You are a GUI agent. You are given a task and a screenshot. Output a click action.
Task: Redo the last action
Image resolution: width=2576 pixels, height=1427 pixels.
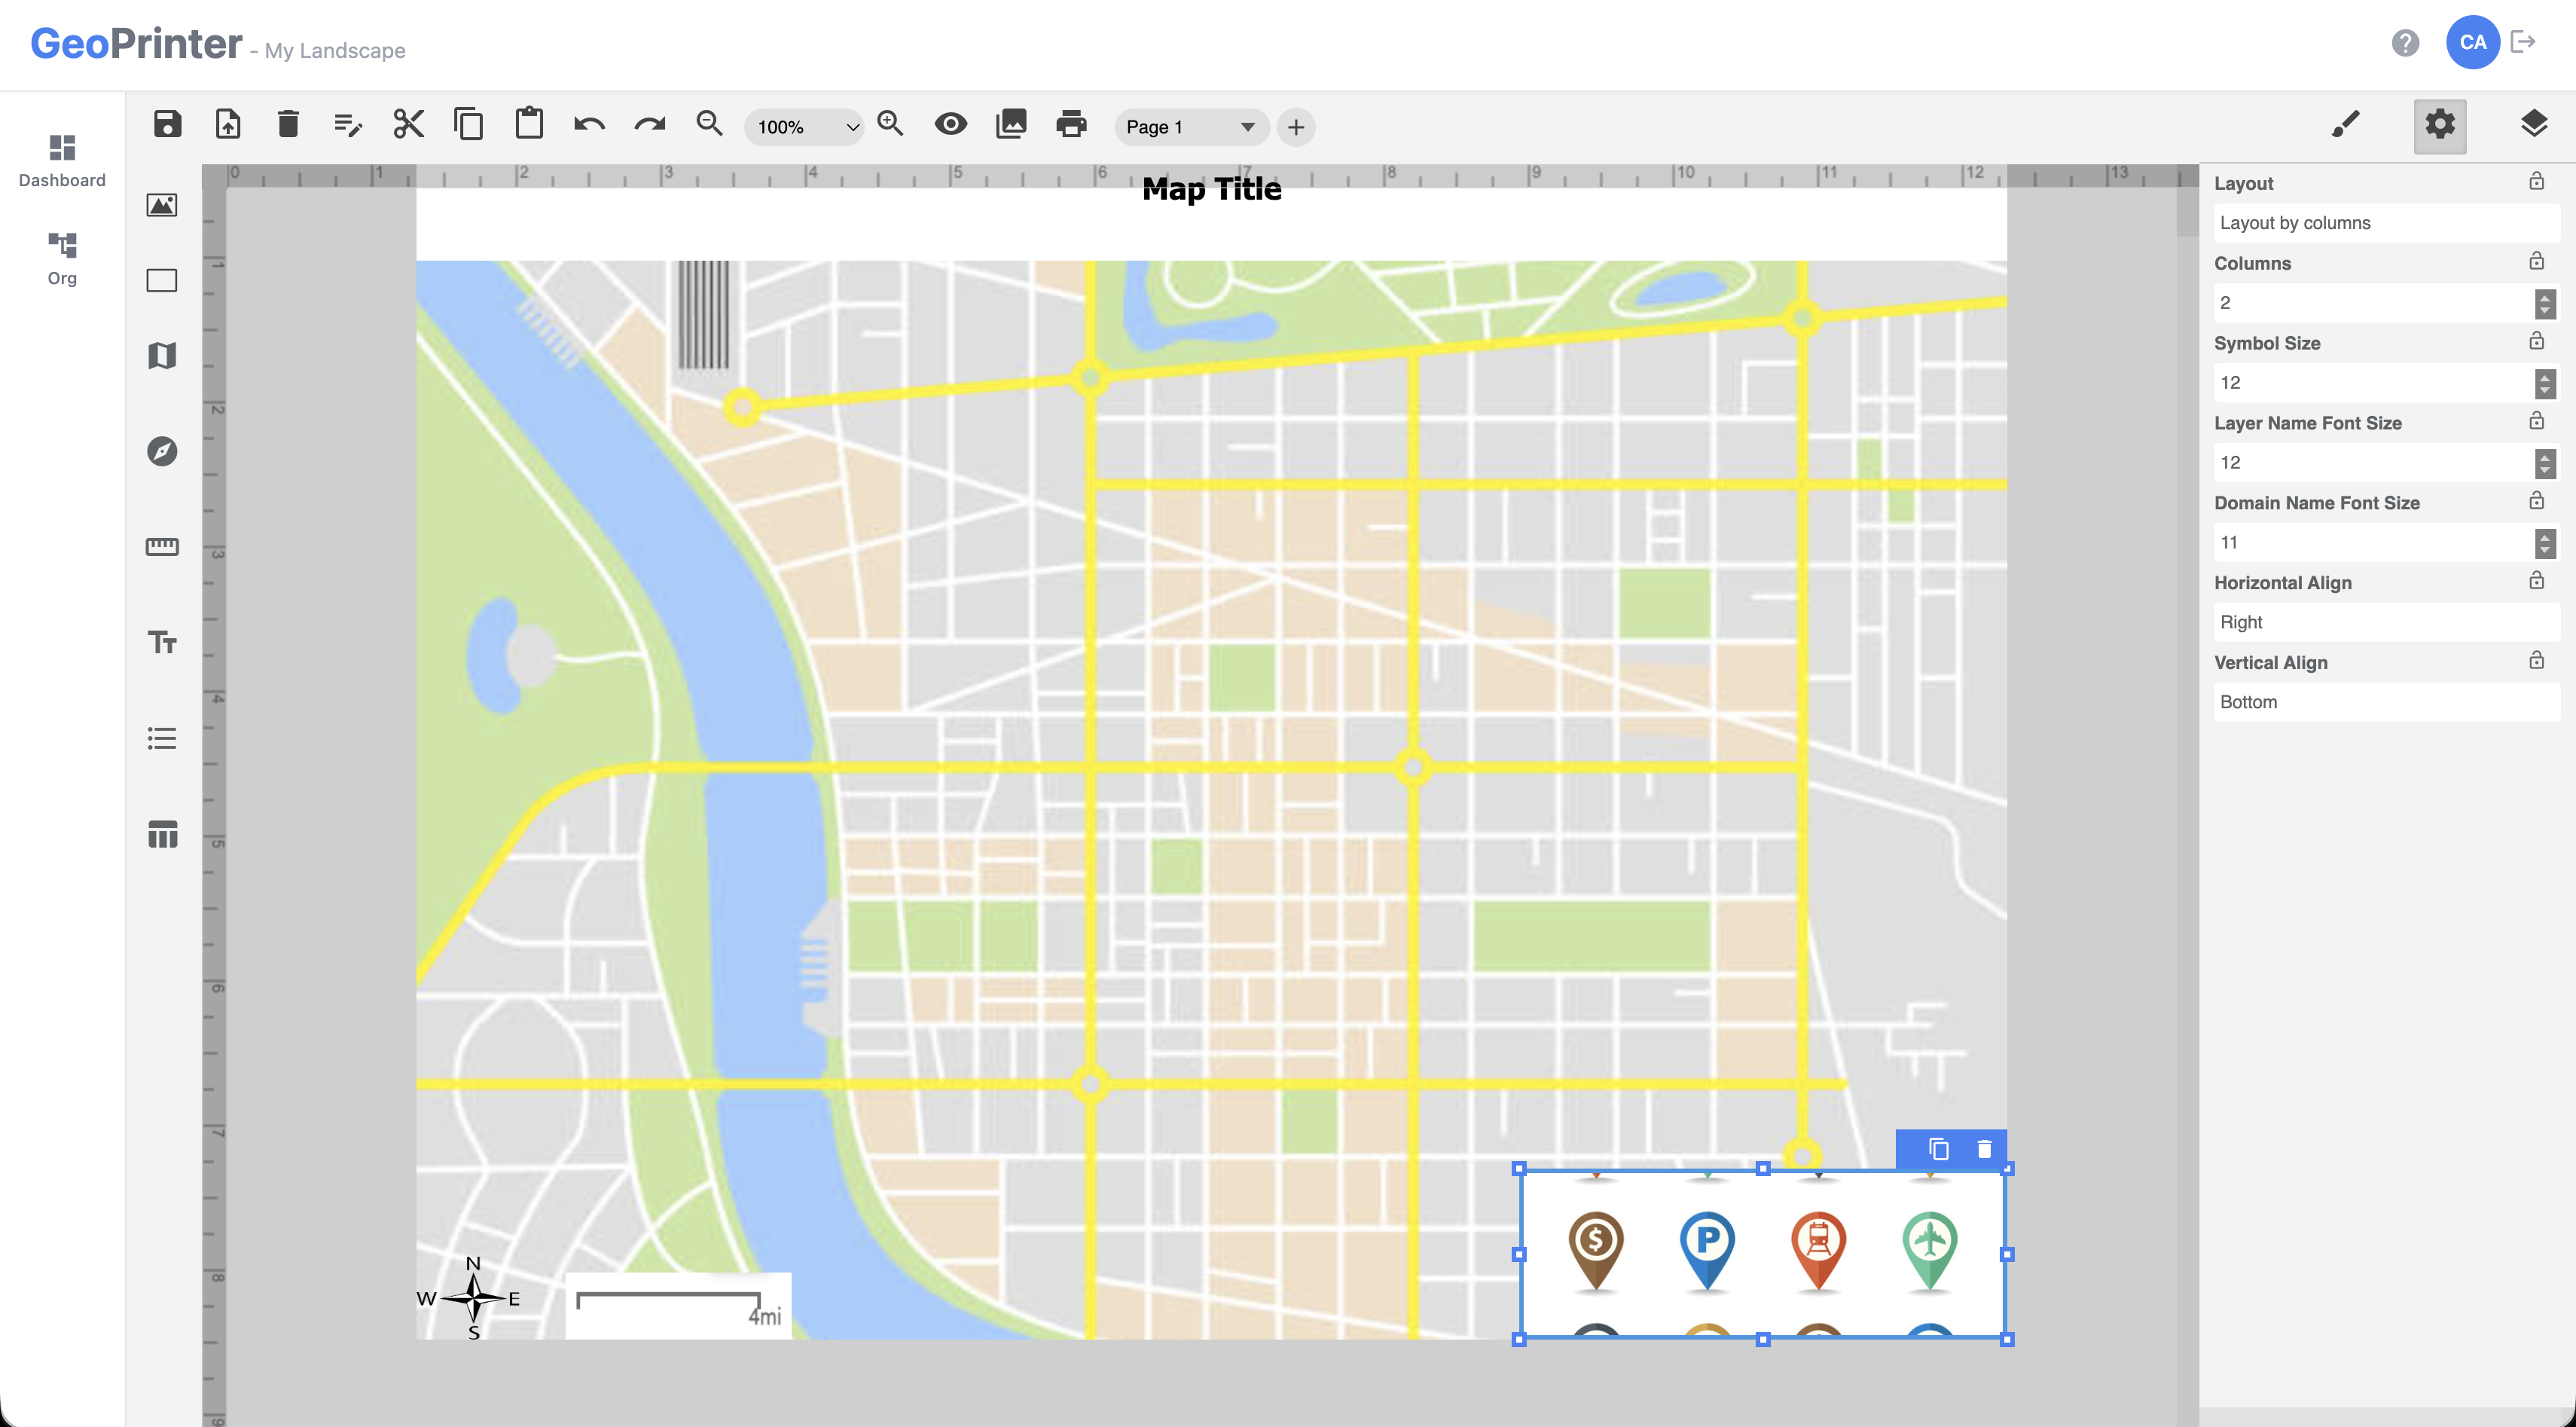(x=649, y=125)
